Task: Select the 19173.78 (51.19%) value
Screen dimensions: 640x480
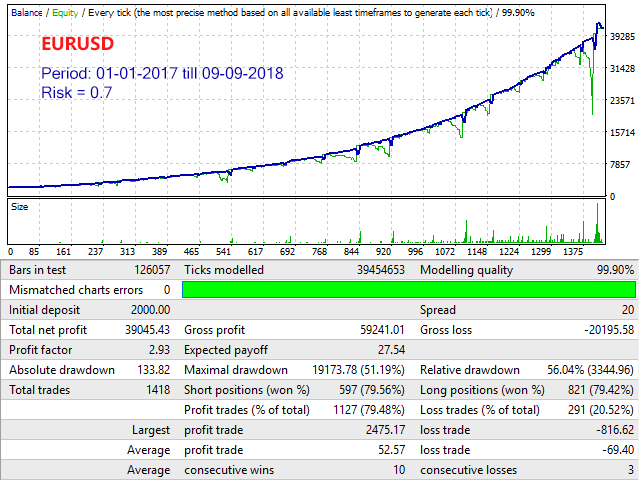Action: [x=358, y=370]
